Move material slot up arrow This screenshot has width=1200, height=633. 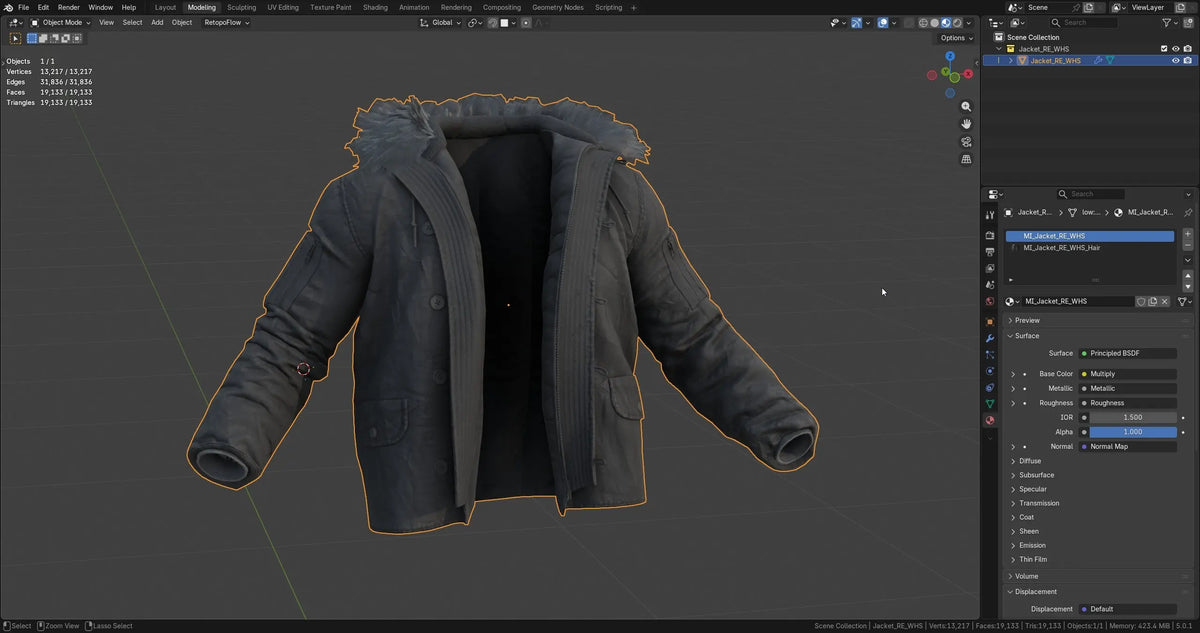pyautogui.click(x=1187, y=274)
